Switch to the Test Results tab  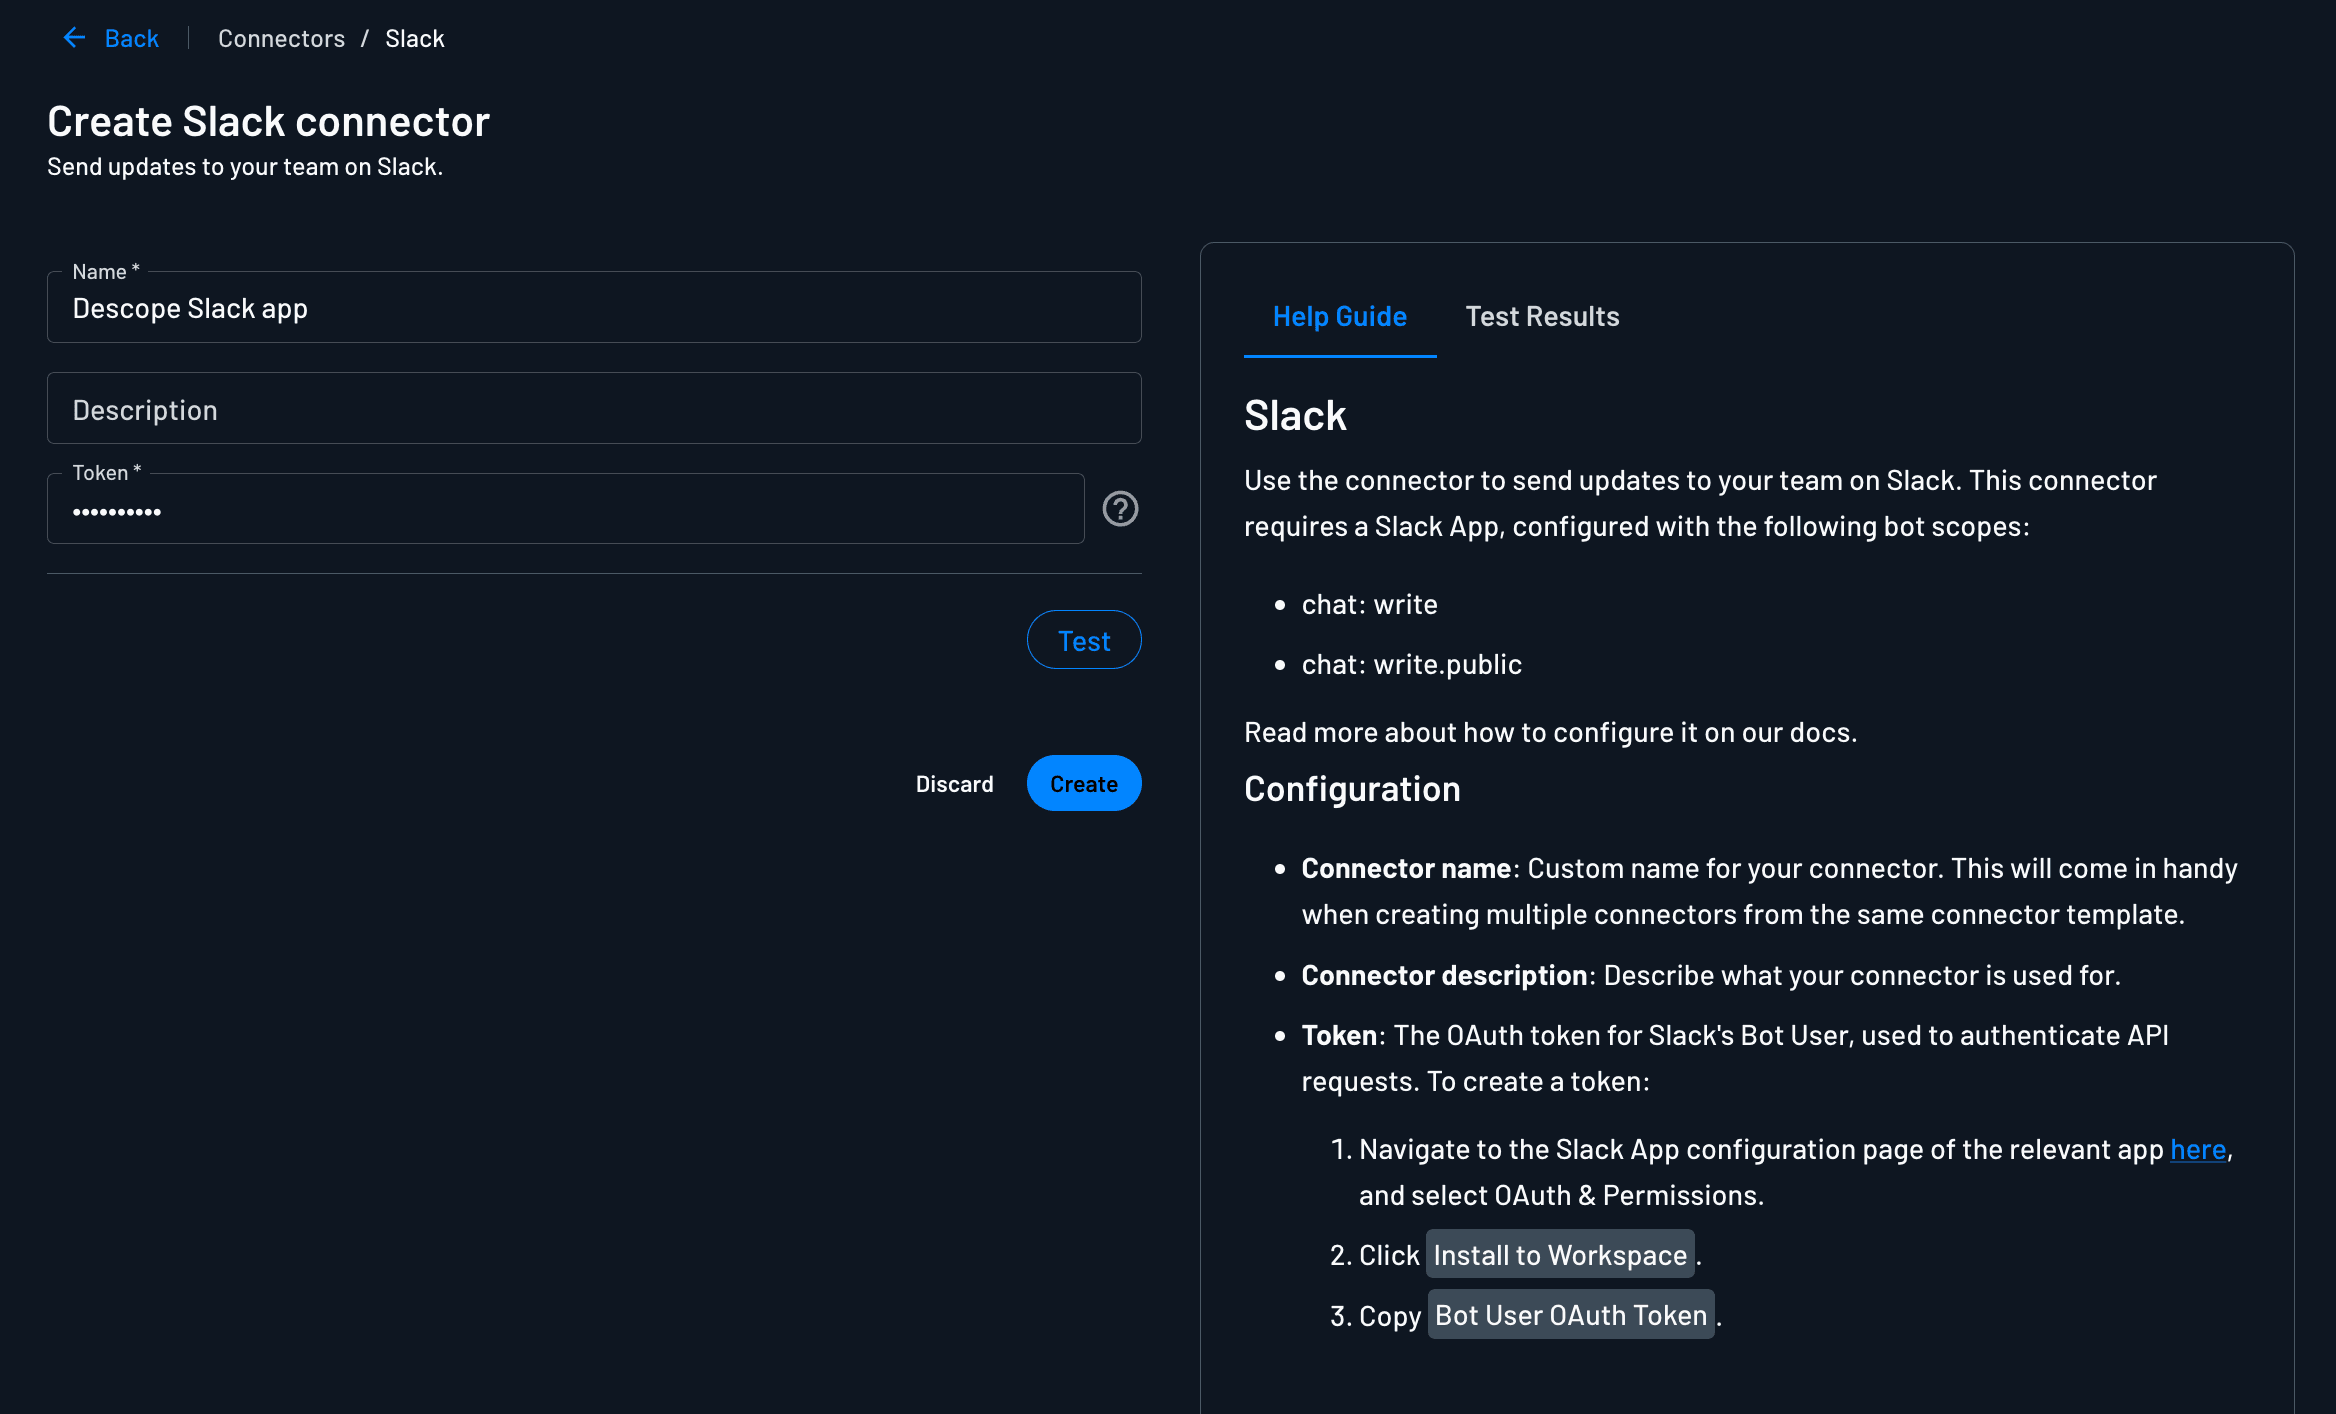1542,316
